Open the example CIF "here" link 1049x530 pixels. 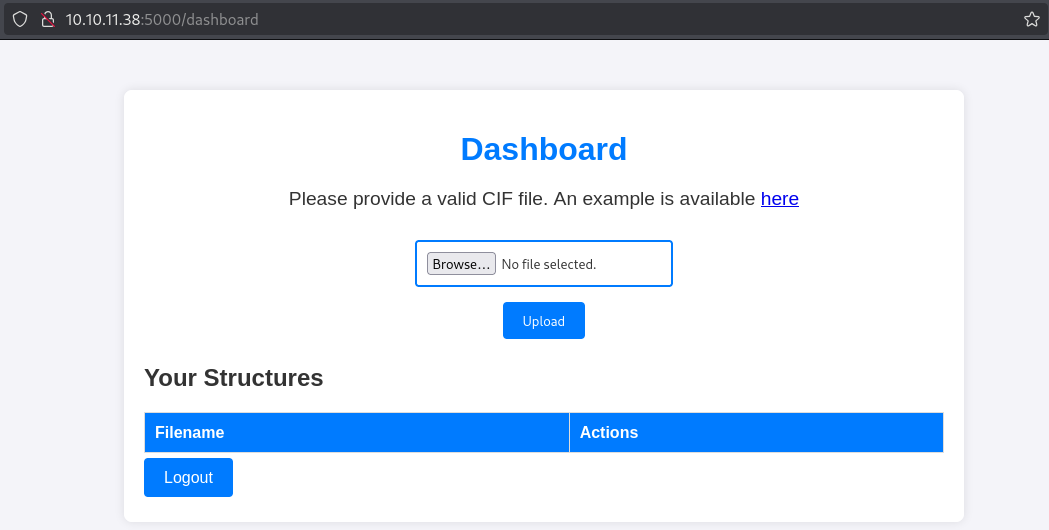[779, 199]
